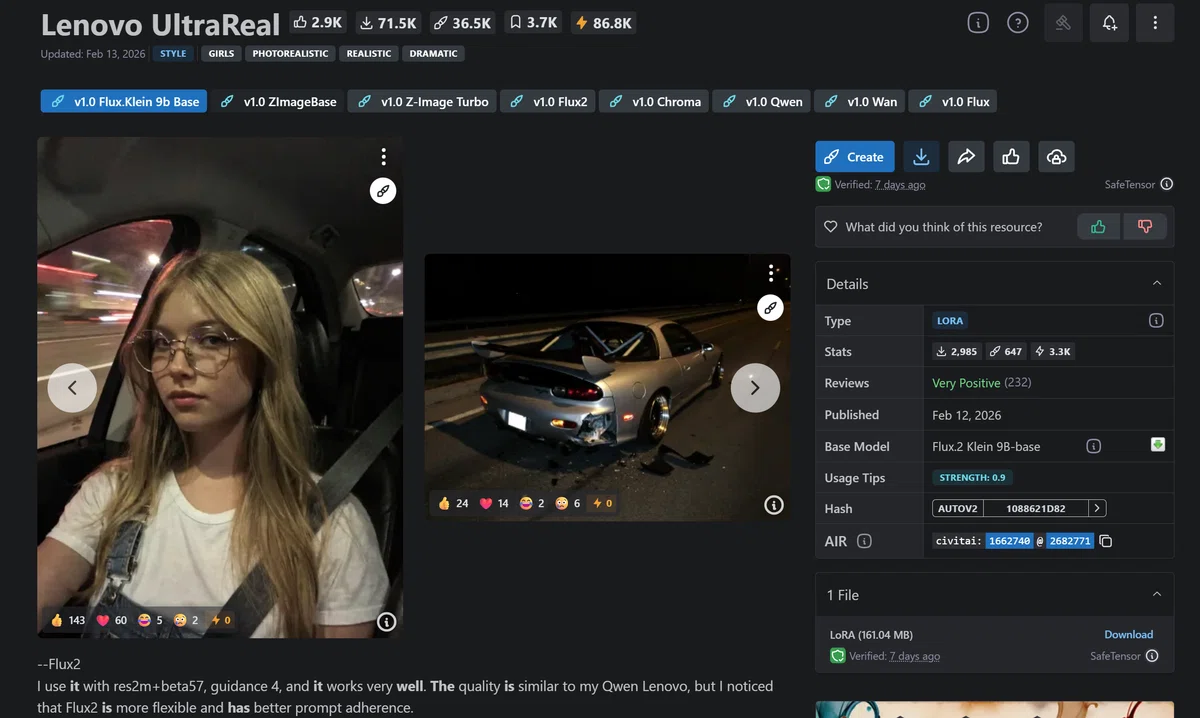This screenshot has height=718, width=1200.
Task: Click the thumbs-up like button beside share
Action: (x=1011, y=157)
